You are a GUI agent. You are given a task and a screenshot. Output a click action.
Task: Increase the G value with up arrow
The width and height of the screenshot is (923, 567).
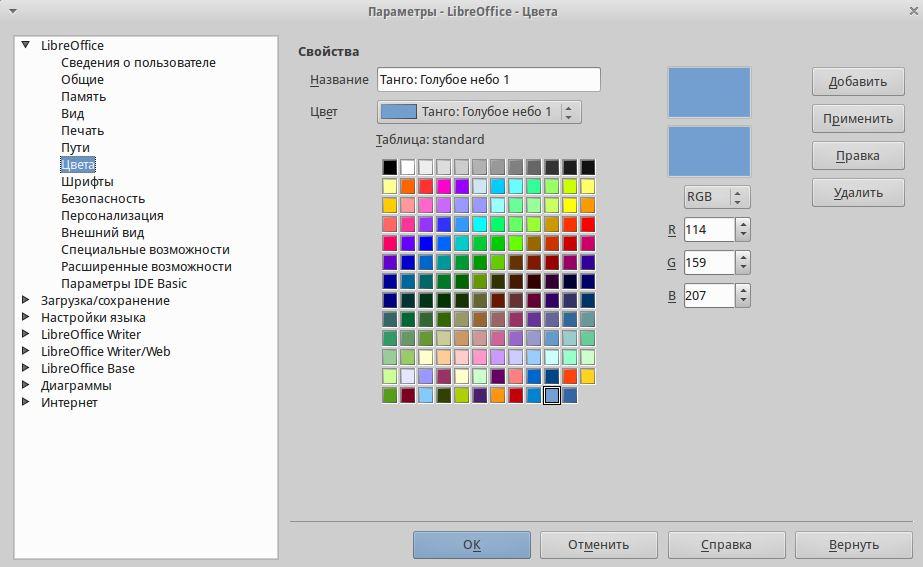point(743,257)
